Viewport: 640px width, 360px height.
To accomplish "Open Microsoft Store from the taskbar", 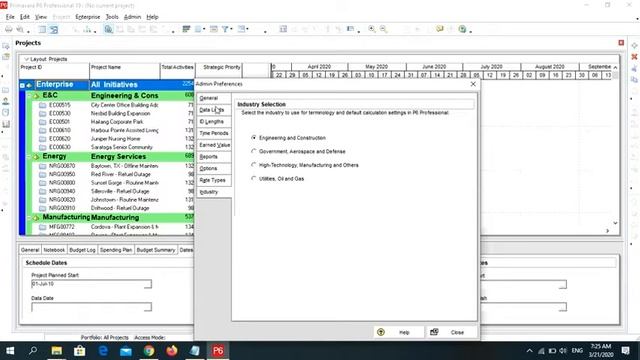I will pos(80,351).
